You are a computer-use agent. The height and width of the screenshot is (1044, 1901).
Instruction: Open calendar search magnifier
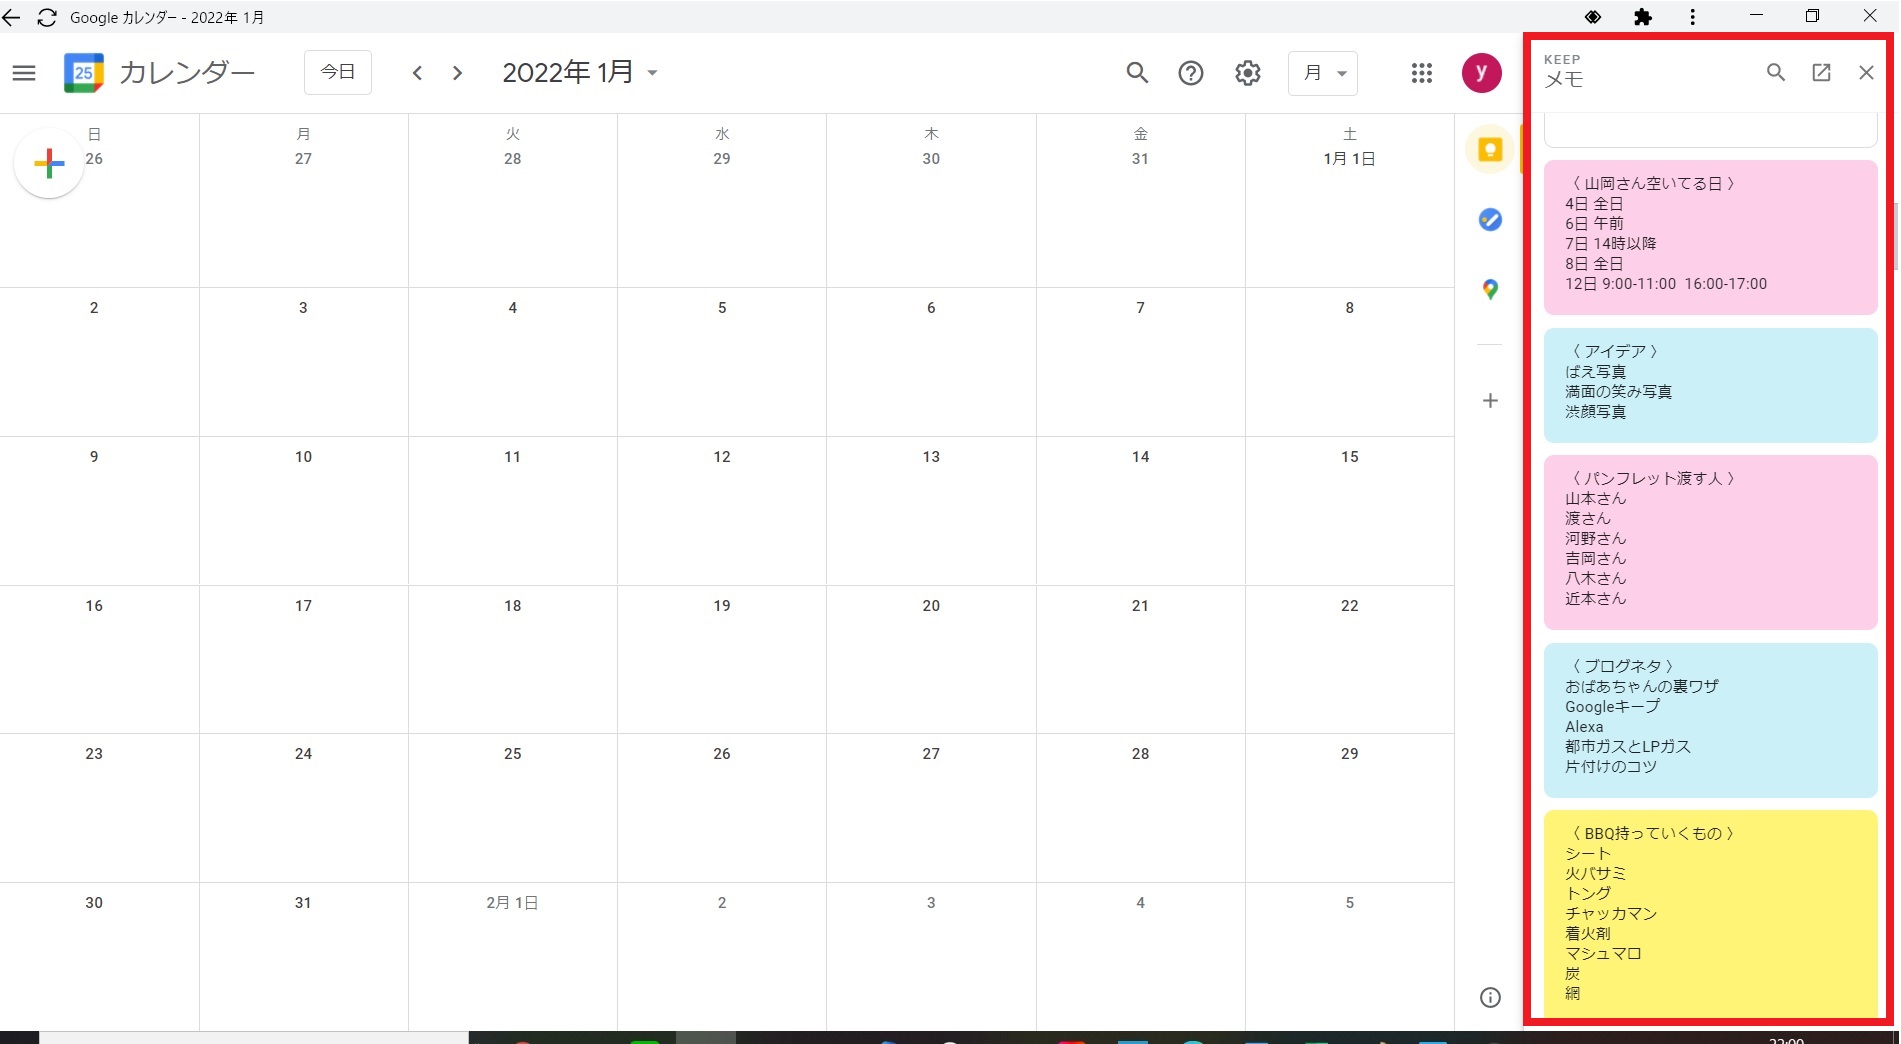(1137, 73)
